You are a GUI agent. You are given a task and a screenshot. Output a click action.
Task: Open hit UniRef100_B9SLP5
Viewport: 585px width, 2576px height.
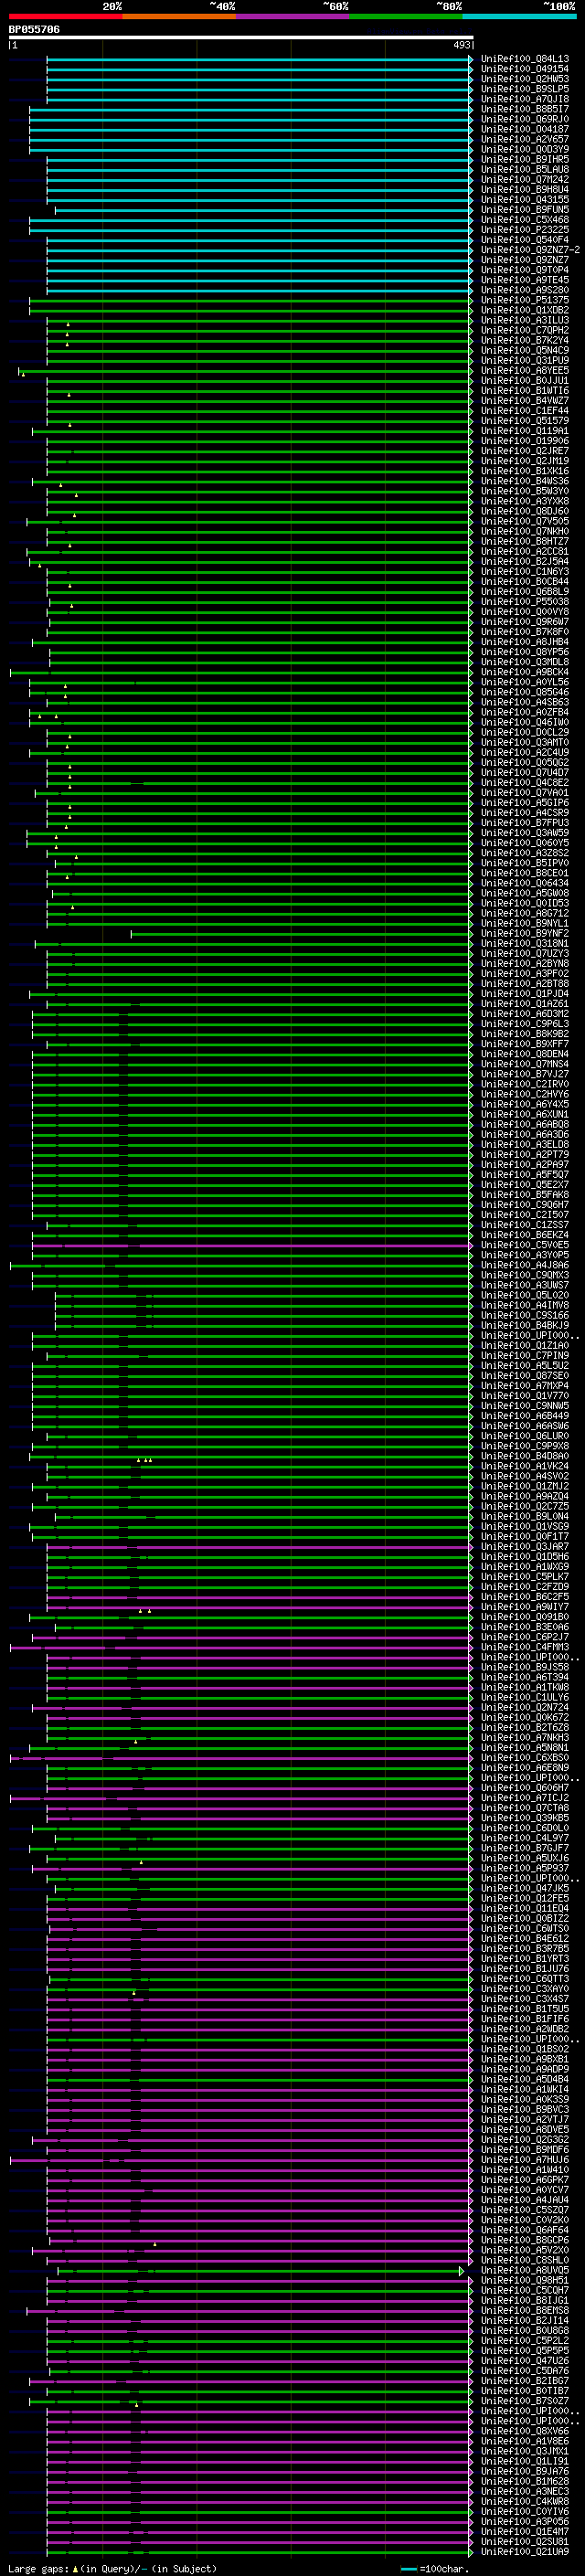(x=525, y=89)
